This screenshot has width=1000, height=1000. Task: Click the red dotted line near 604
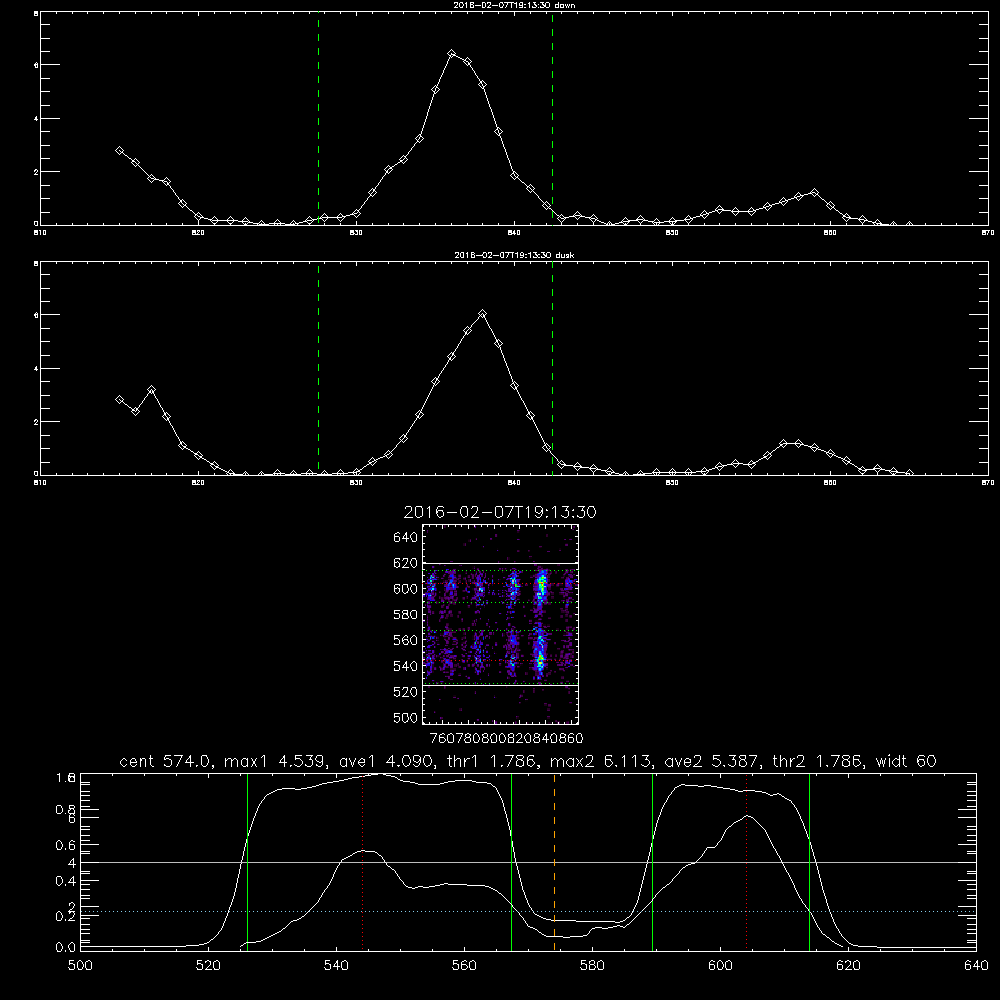pyautogui.click(x=746, y=862)
